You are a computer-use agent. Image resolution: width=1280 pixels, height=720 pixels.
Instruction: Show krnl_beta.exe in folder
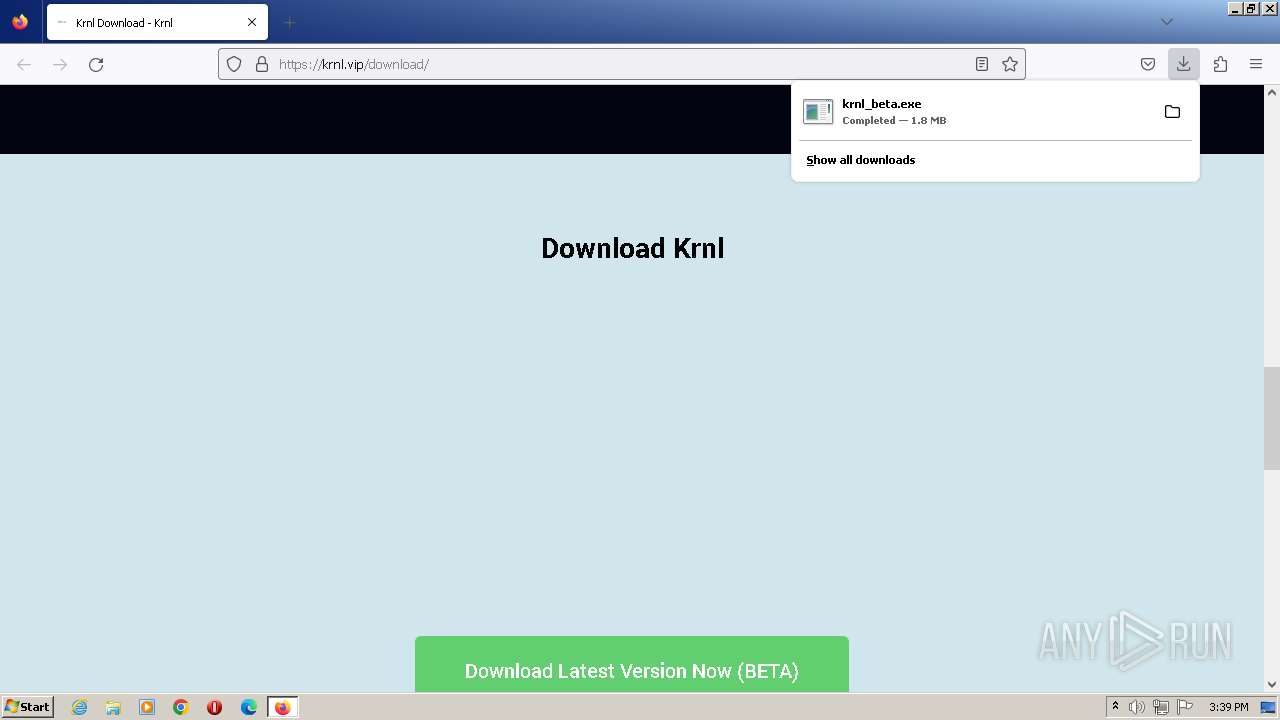(x=1172, y=111)
